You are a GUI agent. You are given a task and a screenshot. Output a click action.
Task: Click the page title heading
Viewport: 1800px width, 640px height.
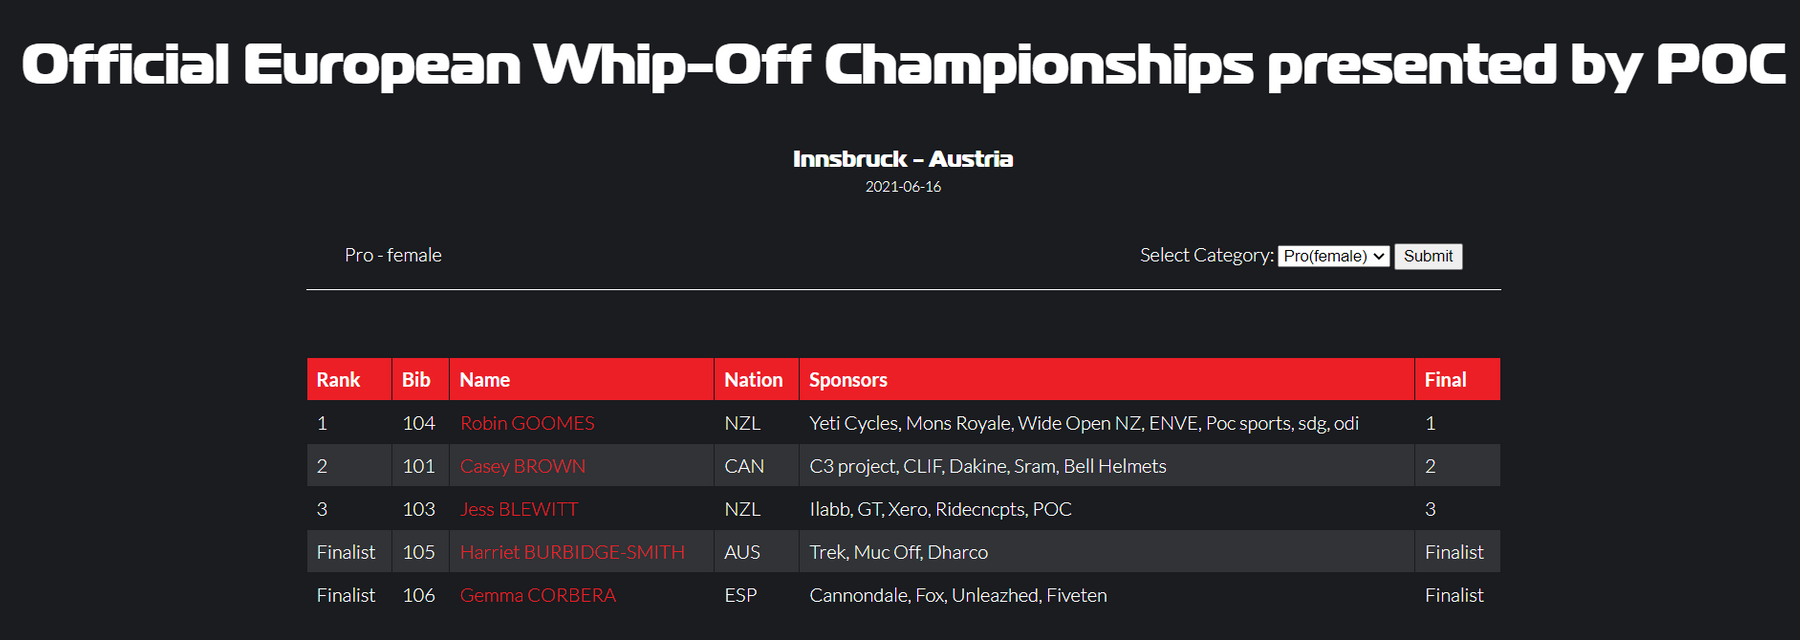(903, 64)
